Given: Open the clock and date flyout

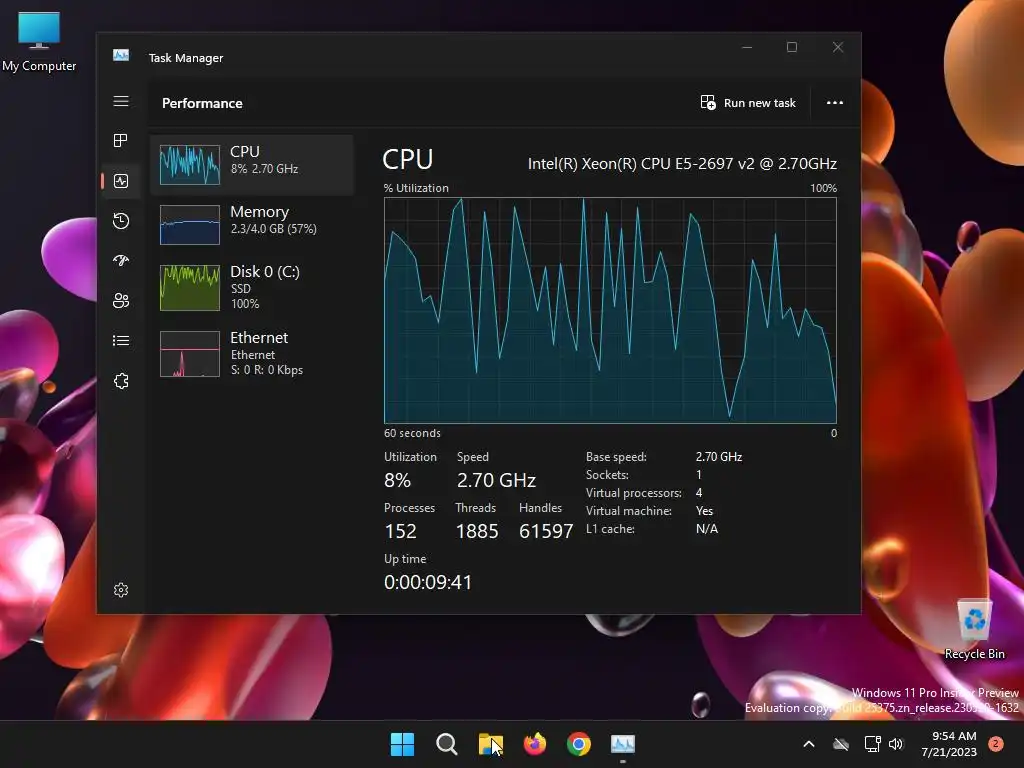Looking at the screenshot, I should point(950,744).
